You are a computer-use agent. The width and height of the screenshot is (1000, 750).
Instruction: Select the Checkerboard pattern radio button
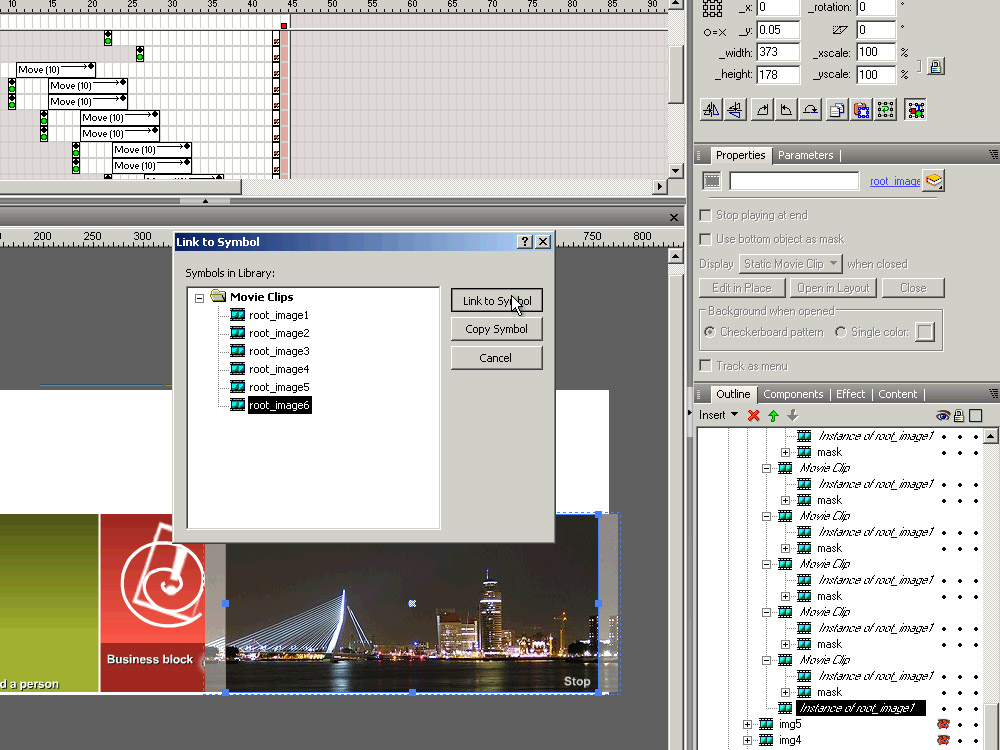tap(710, 332)
